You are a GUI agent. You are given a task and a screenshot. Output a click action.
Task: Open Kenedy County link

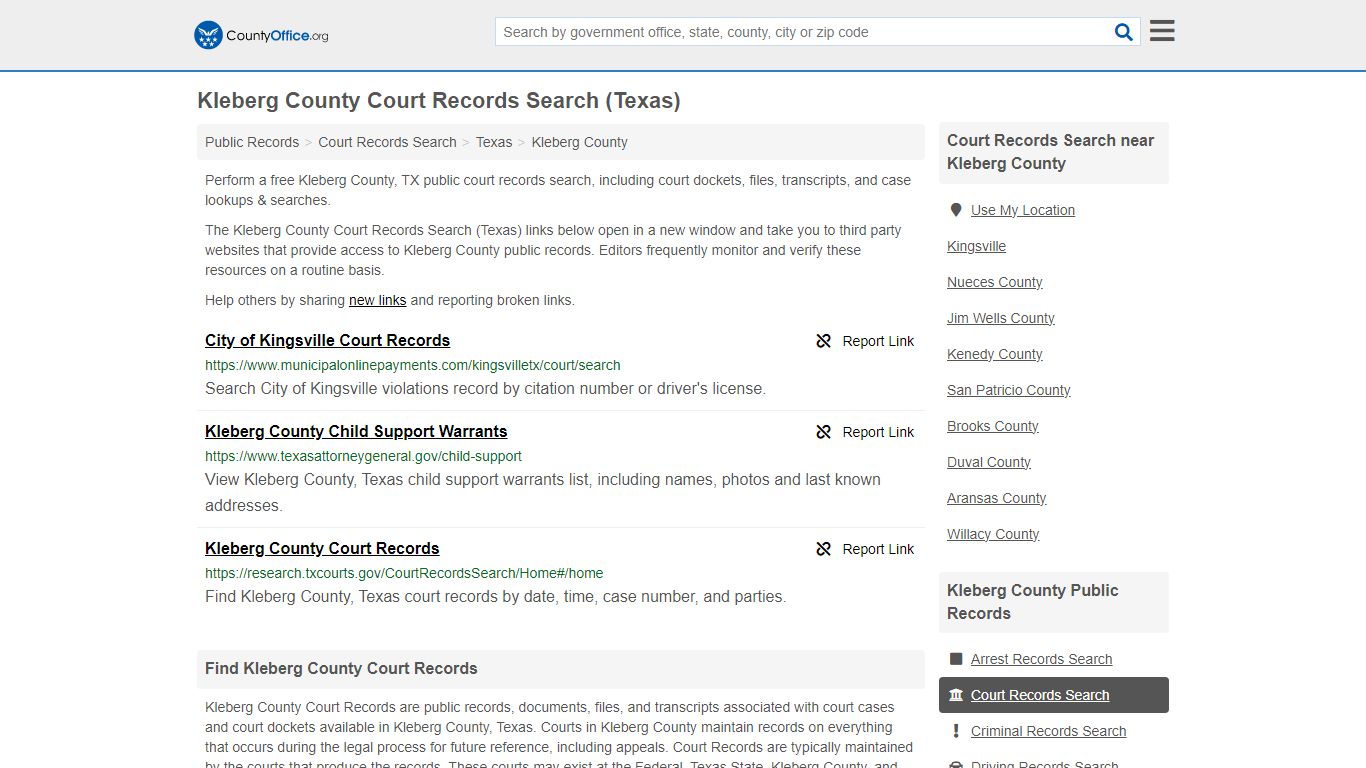coord(994,354)
